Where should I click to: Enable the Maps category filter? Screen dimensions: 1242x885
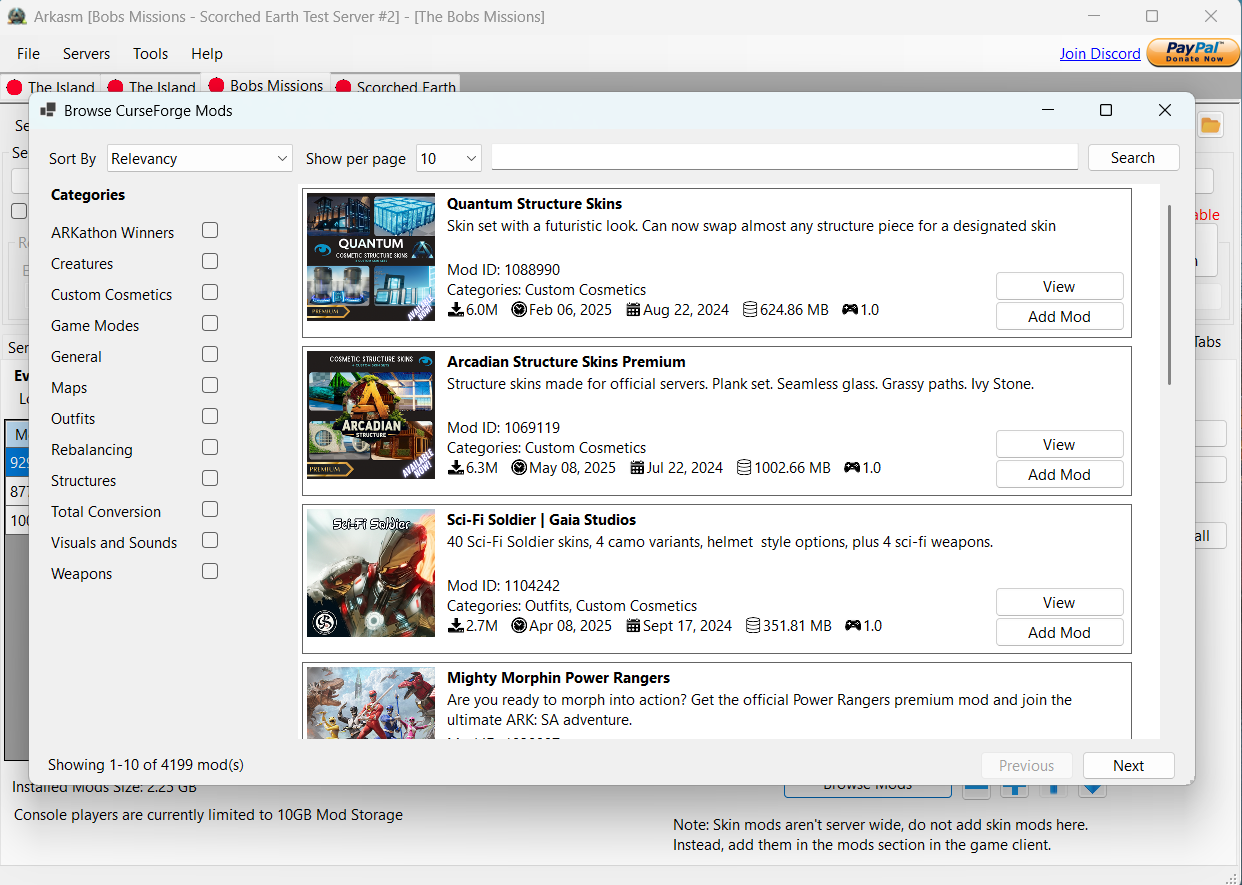(x=210, y=386)
